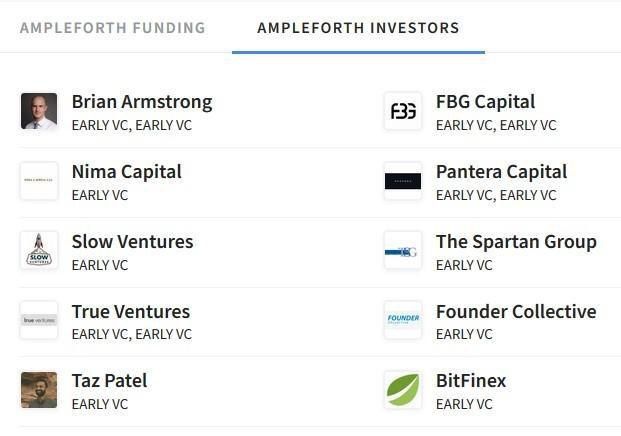Click Brian Armstrong's profile photo
The width and height of the screenshot is (621, 436).
point(39,111)
